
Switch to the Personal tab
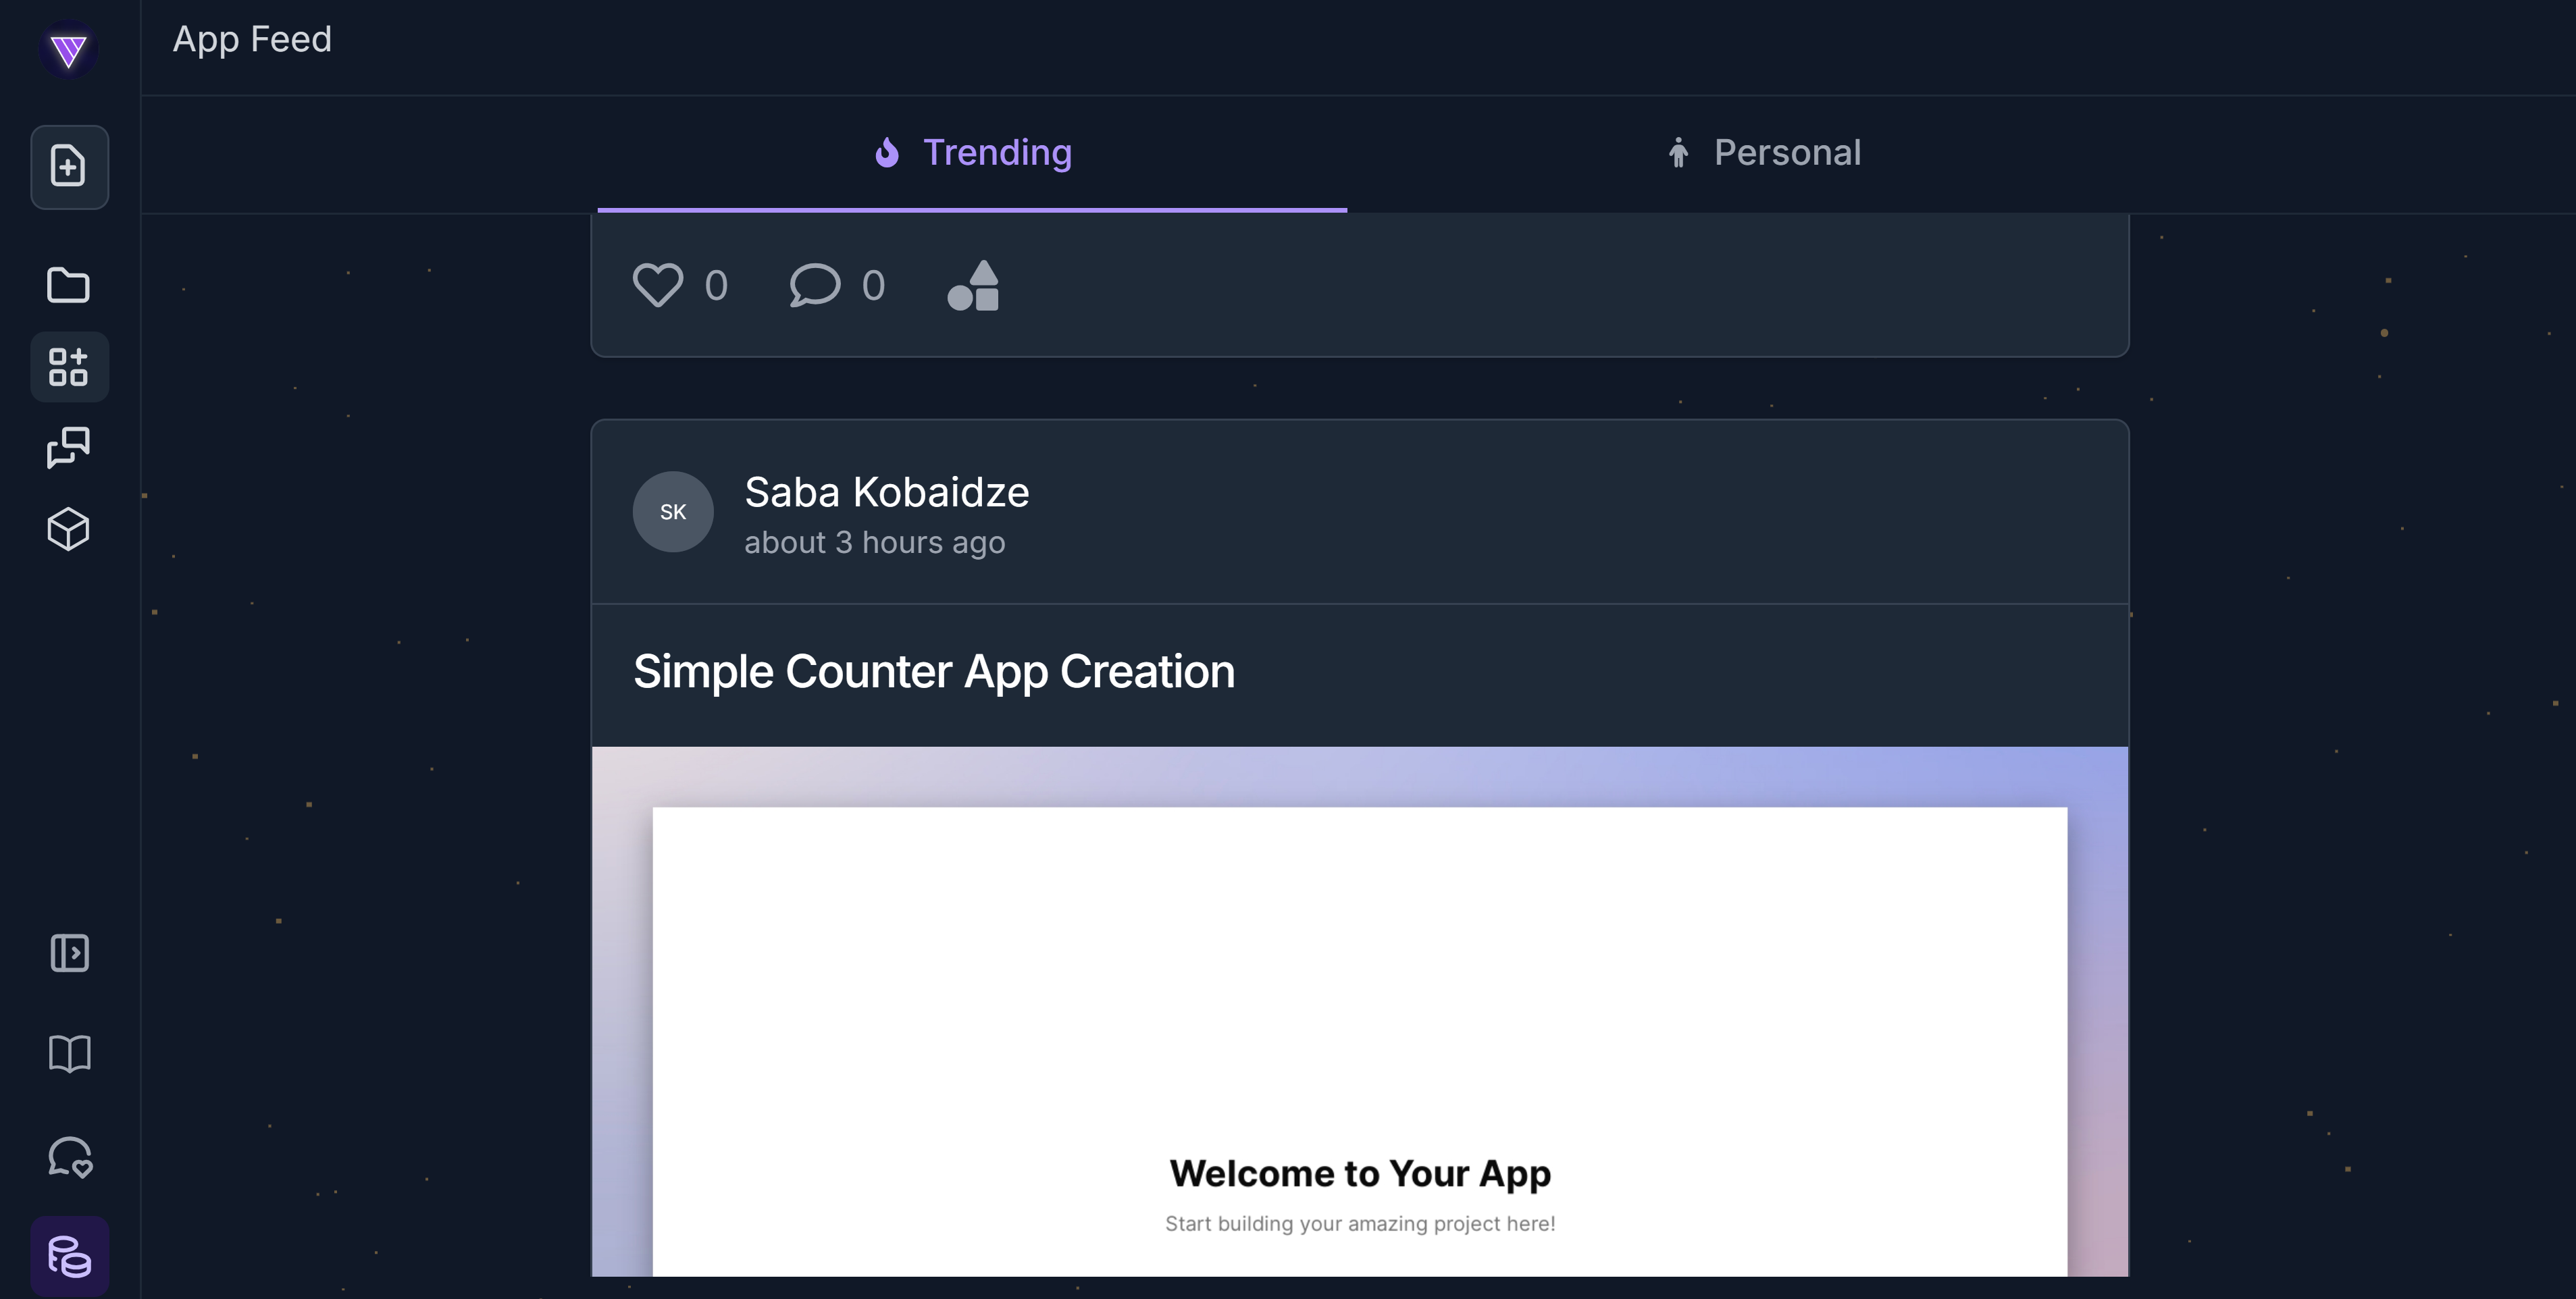1764,153
